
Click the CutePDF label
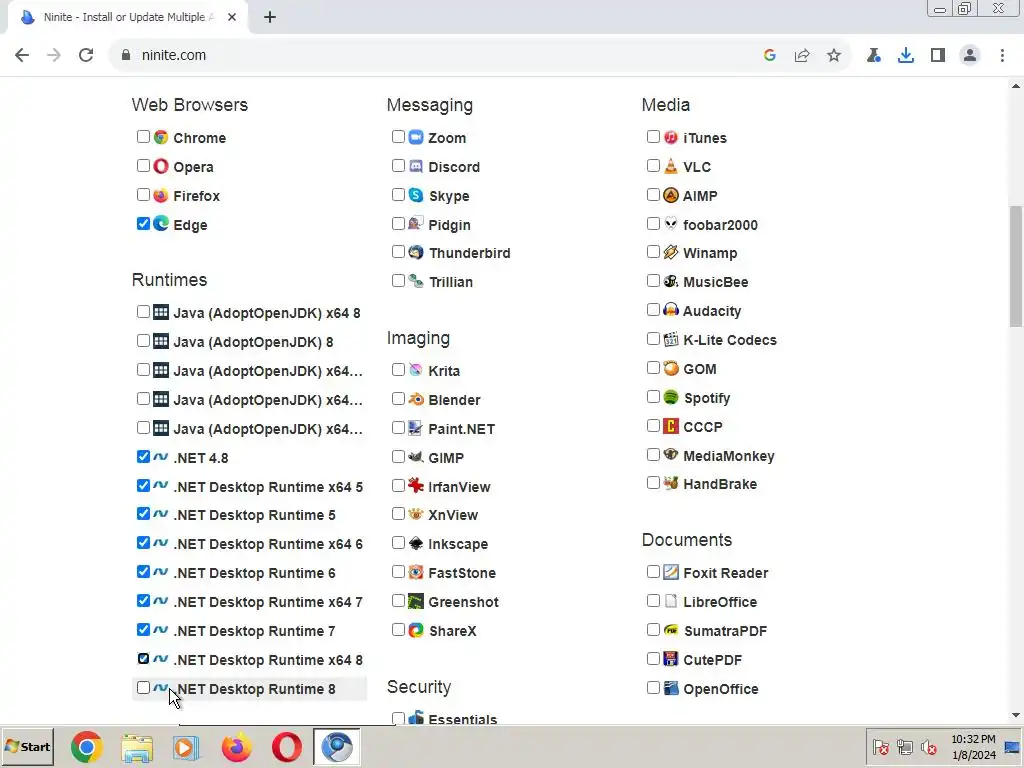[x=712, y=660]
